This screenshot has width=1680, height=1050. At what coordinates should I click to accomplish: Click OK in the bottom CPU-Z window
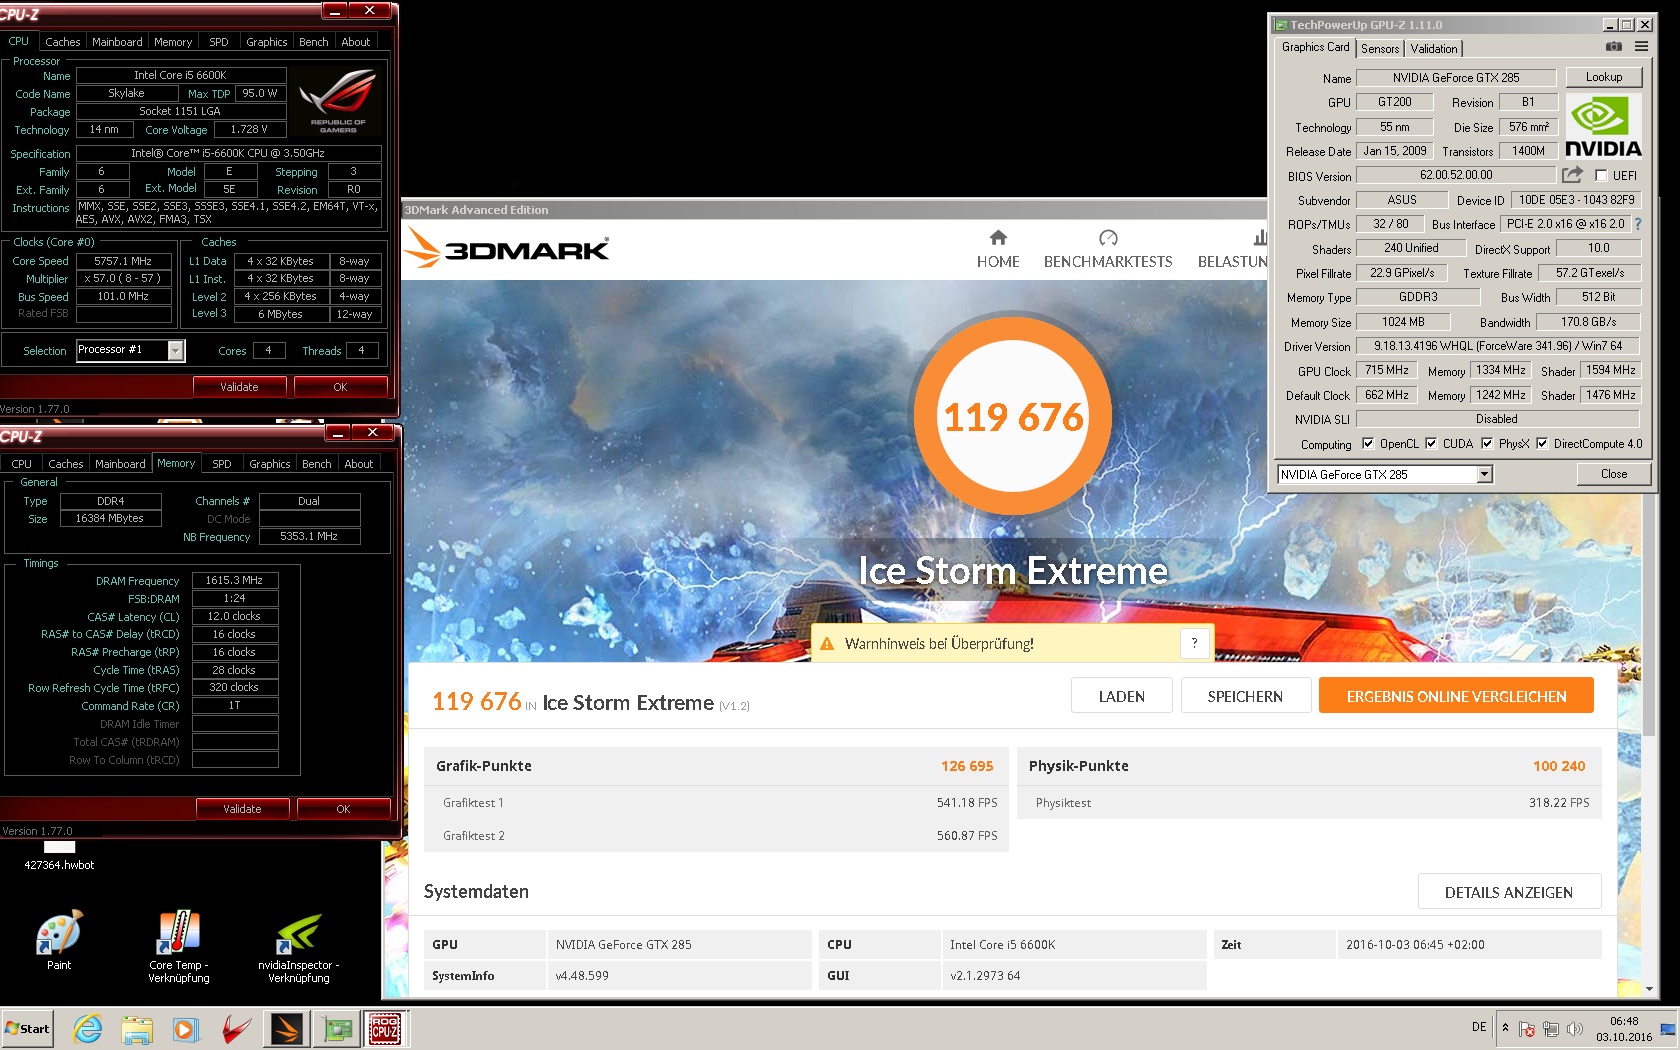coord(343,809)
